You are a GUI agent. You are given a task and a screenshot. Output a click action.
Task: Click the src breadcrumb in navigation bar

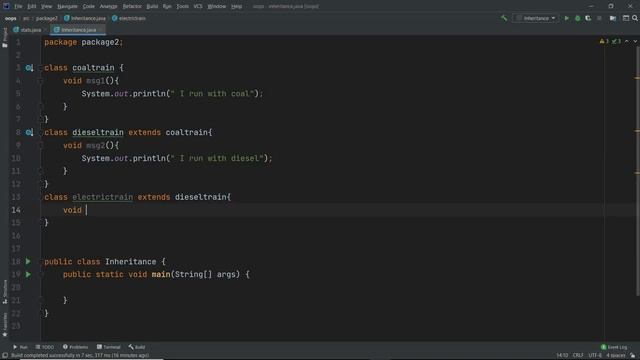[x=26, y=18]
